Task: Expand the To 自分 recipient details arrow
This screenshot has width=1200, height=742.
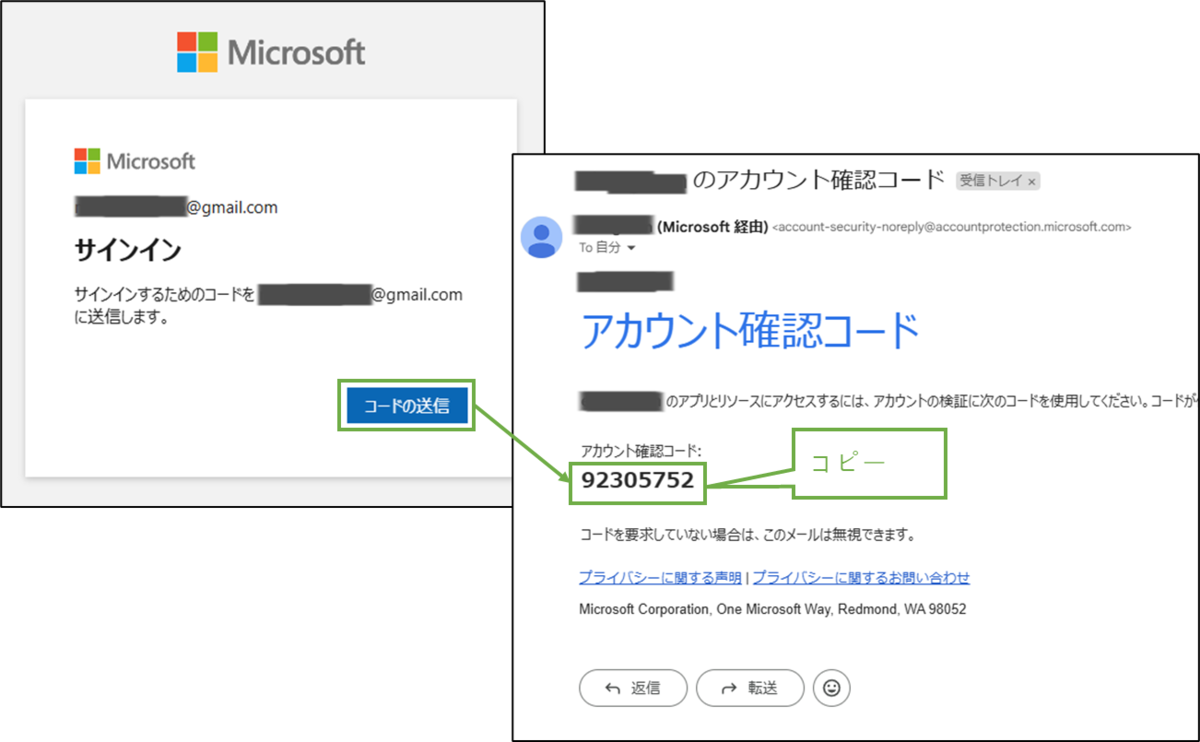Action: (631, 247)
